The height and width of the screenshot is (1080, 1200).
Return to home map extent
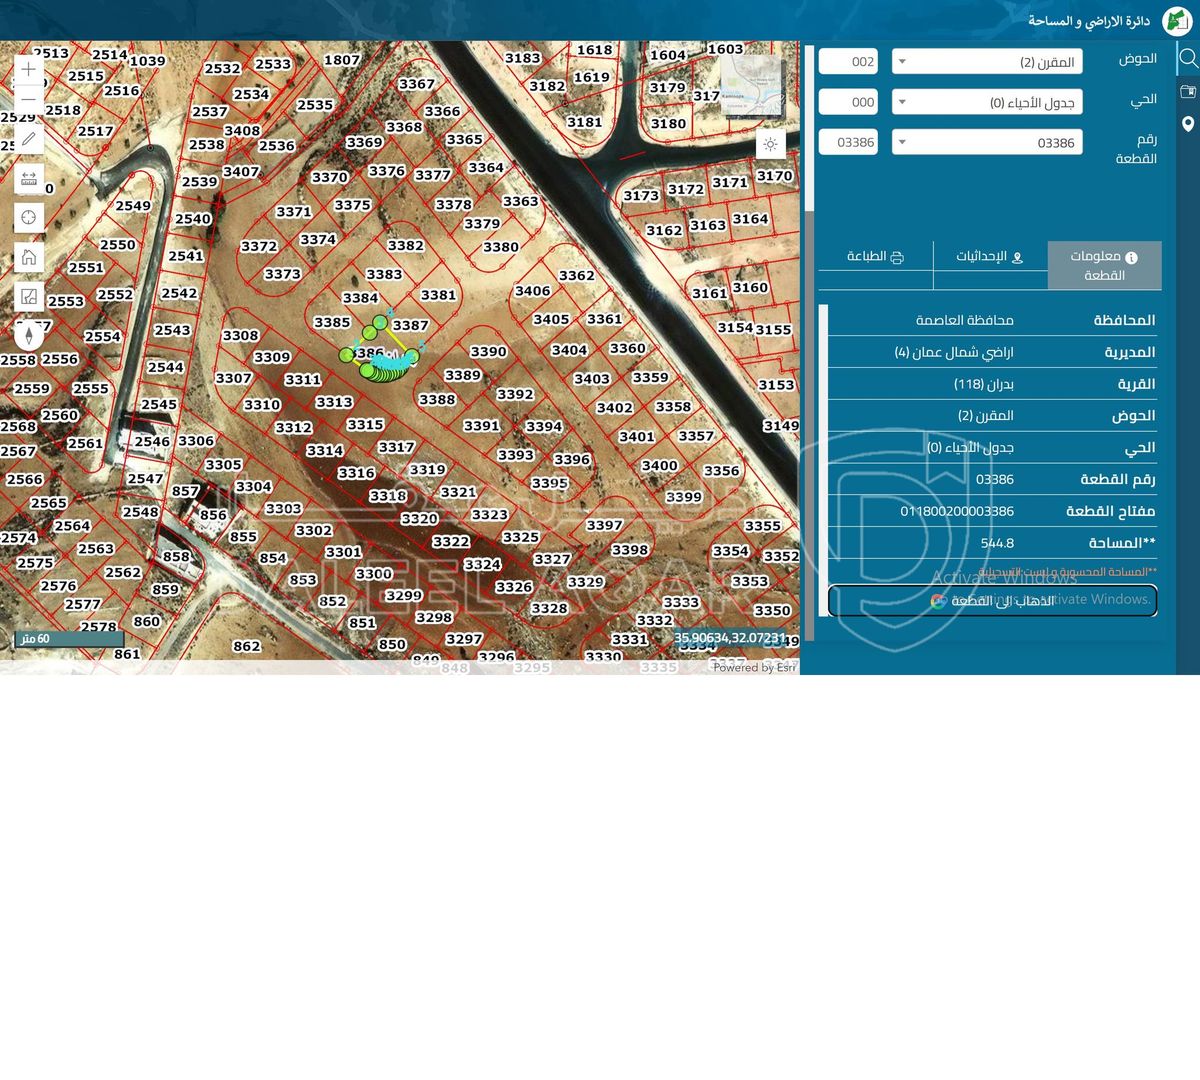pyautogui.click(x=28, y=257)
